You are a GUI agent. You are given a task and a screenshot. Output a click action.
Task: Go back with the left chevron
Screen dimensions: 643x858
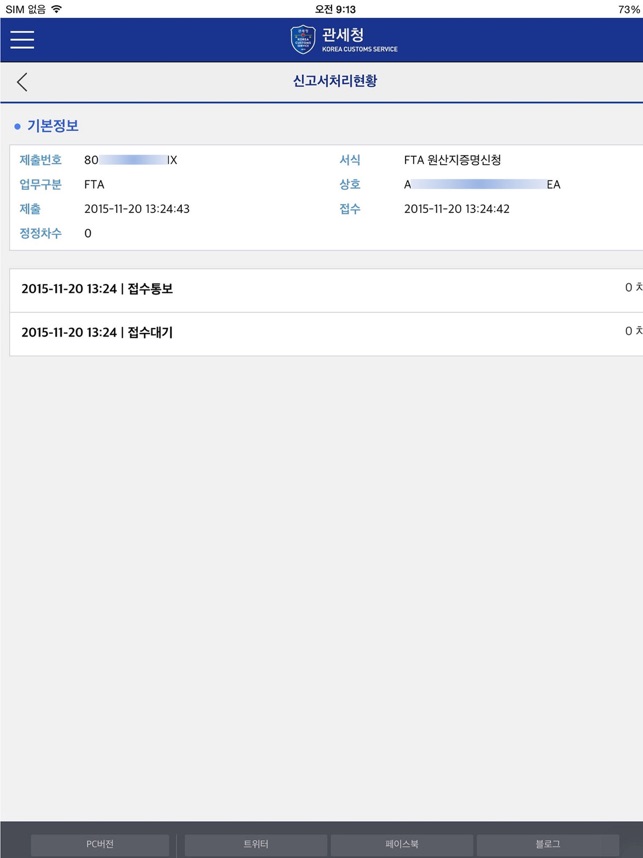[22, 82]
